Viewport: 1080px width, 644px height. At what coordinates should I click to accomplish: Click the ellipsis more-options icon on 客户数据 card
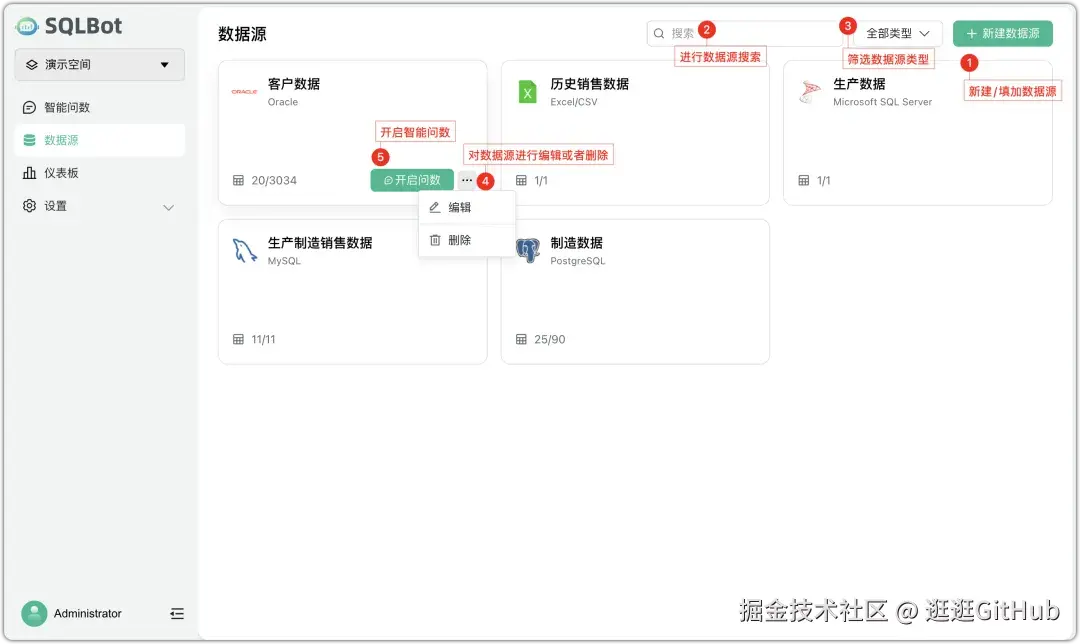pyautogui.click(x=466, y=180)
